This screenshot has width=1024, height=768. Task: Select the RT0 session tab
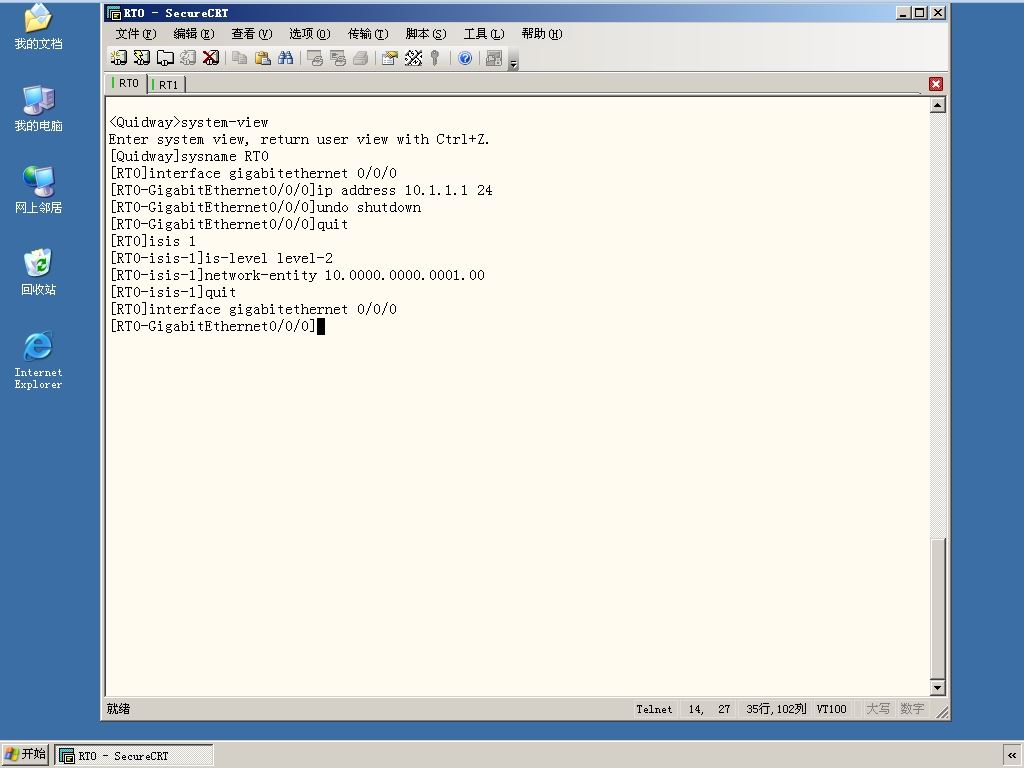pos(126,84)
